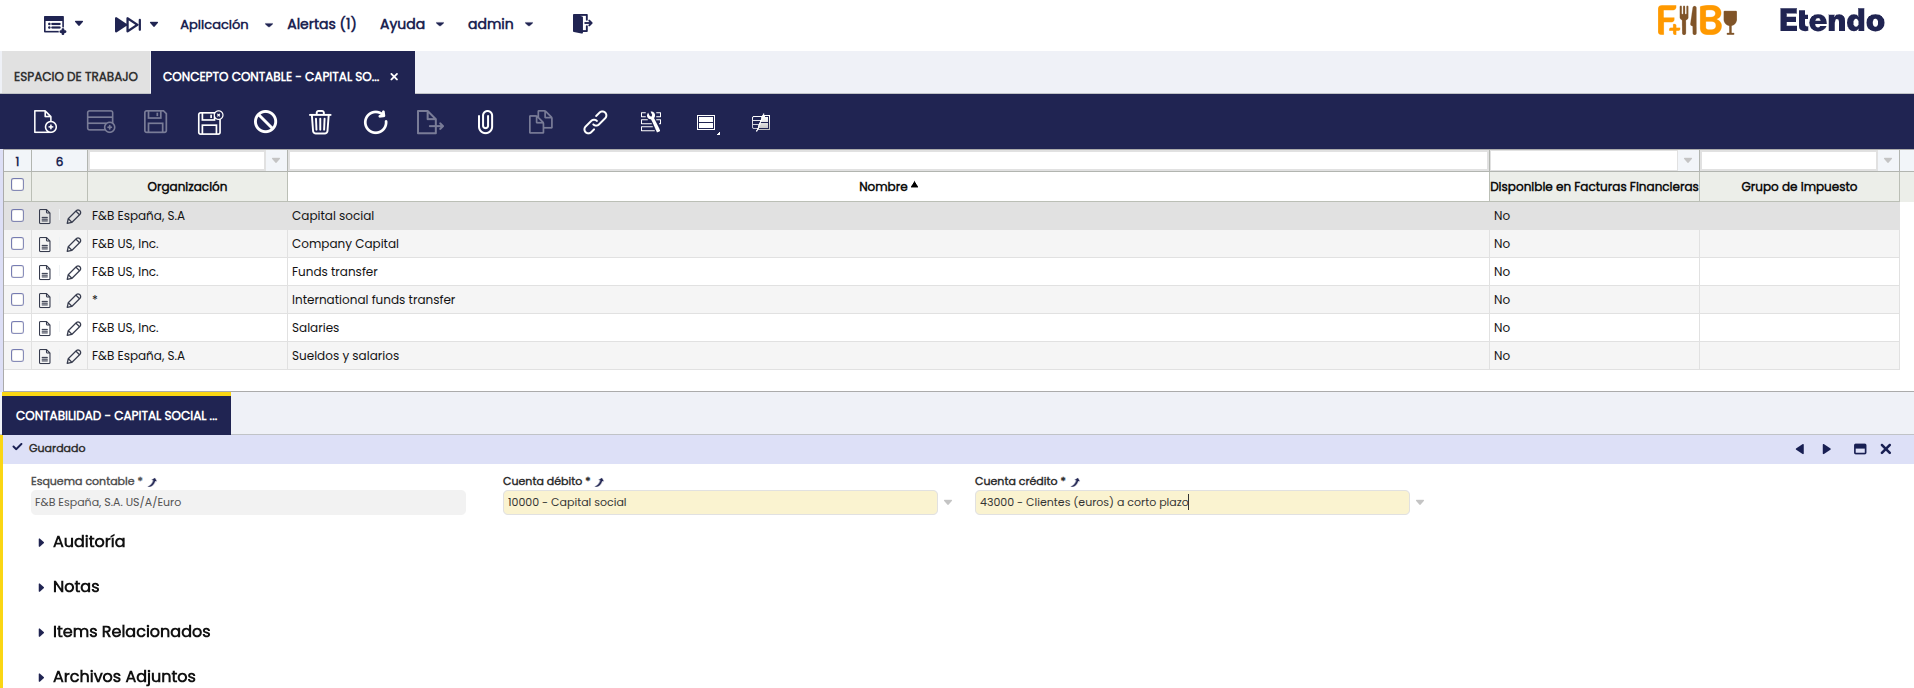Viewport: 1914px width, 688px height.
Task: Click pencil edit icon for Salaries row
Action: coord(74,328)
